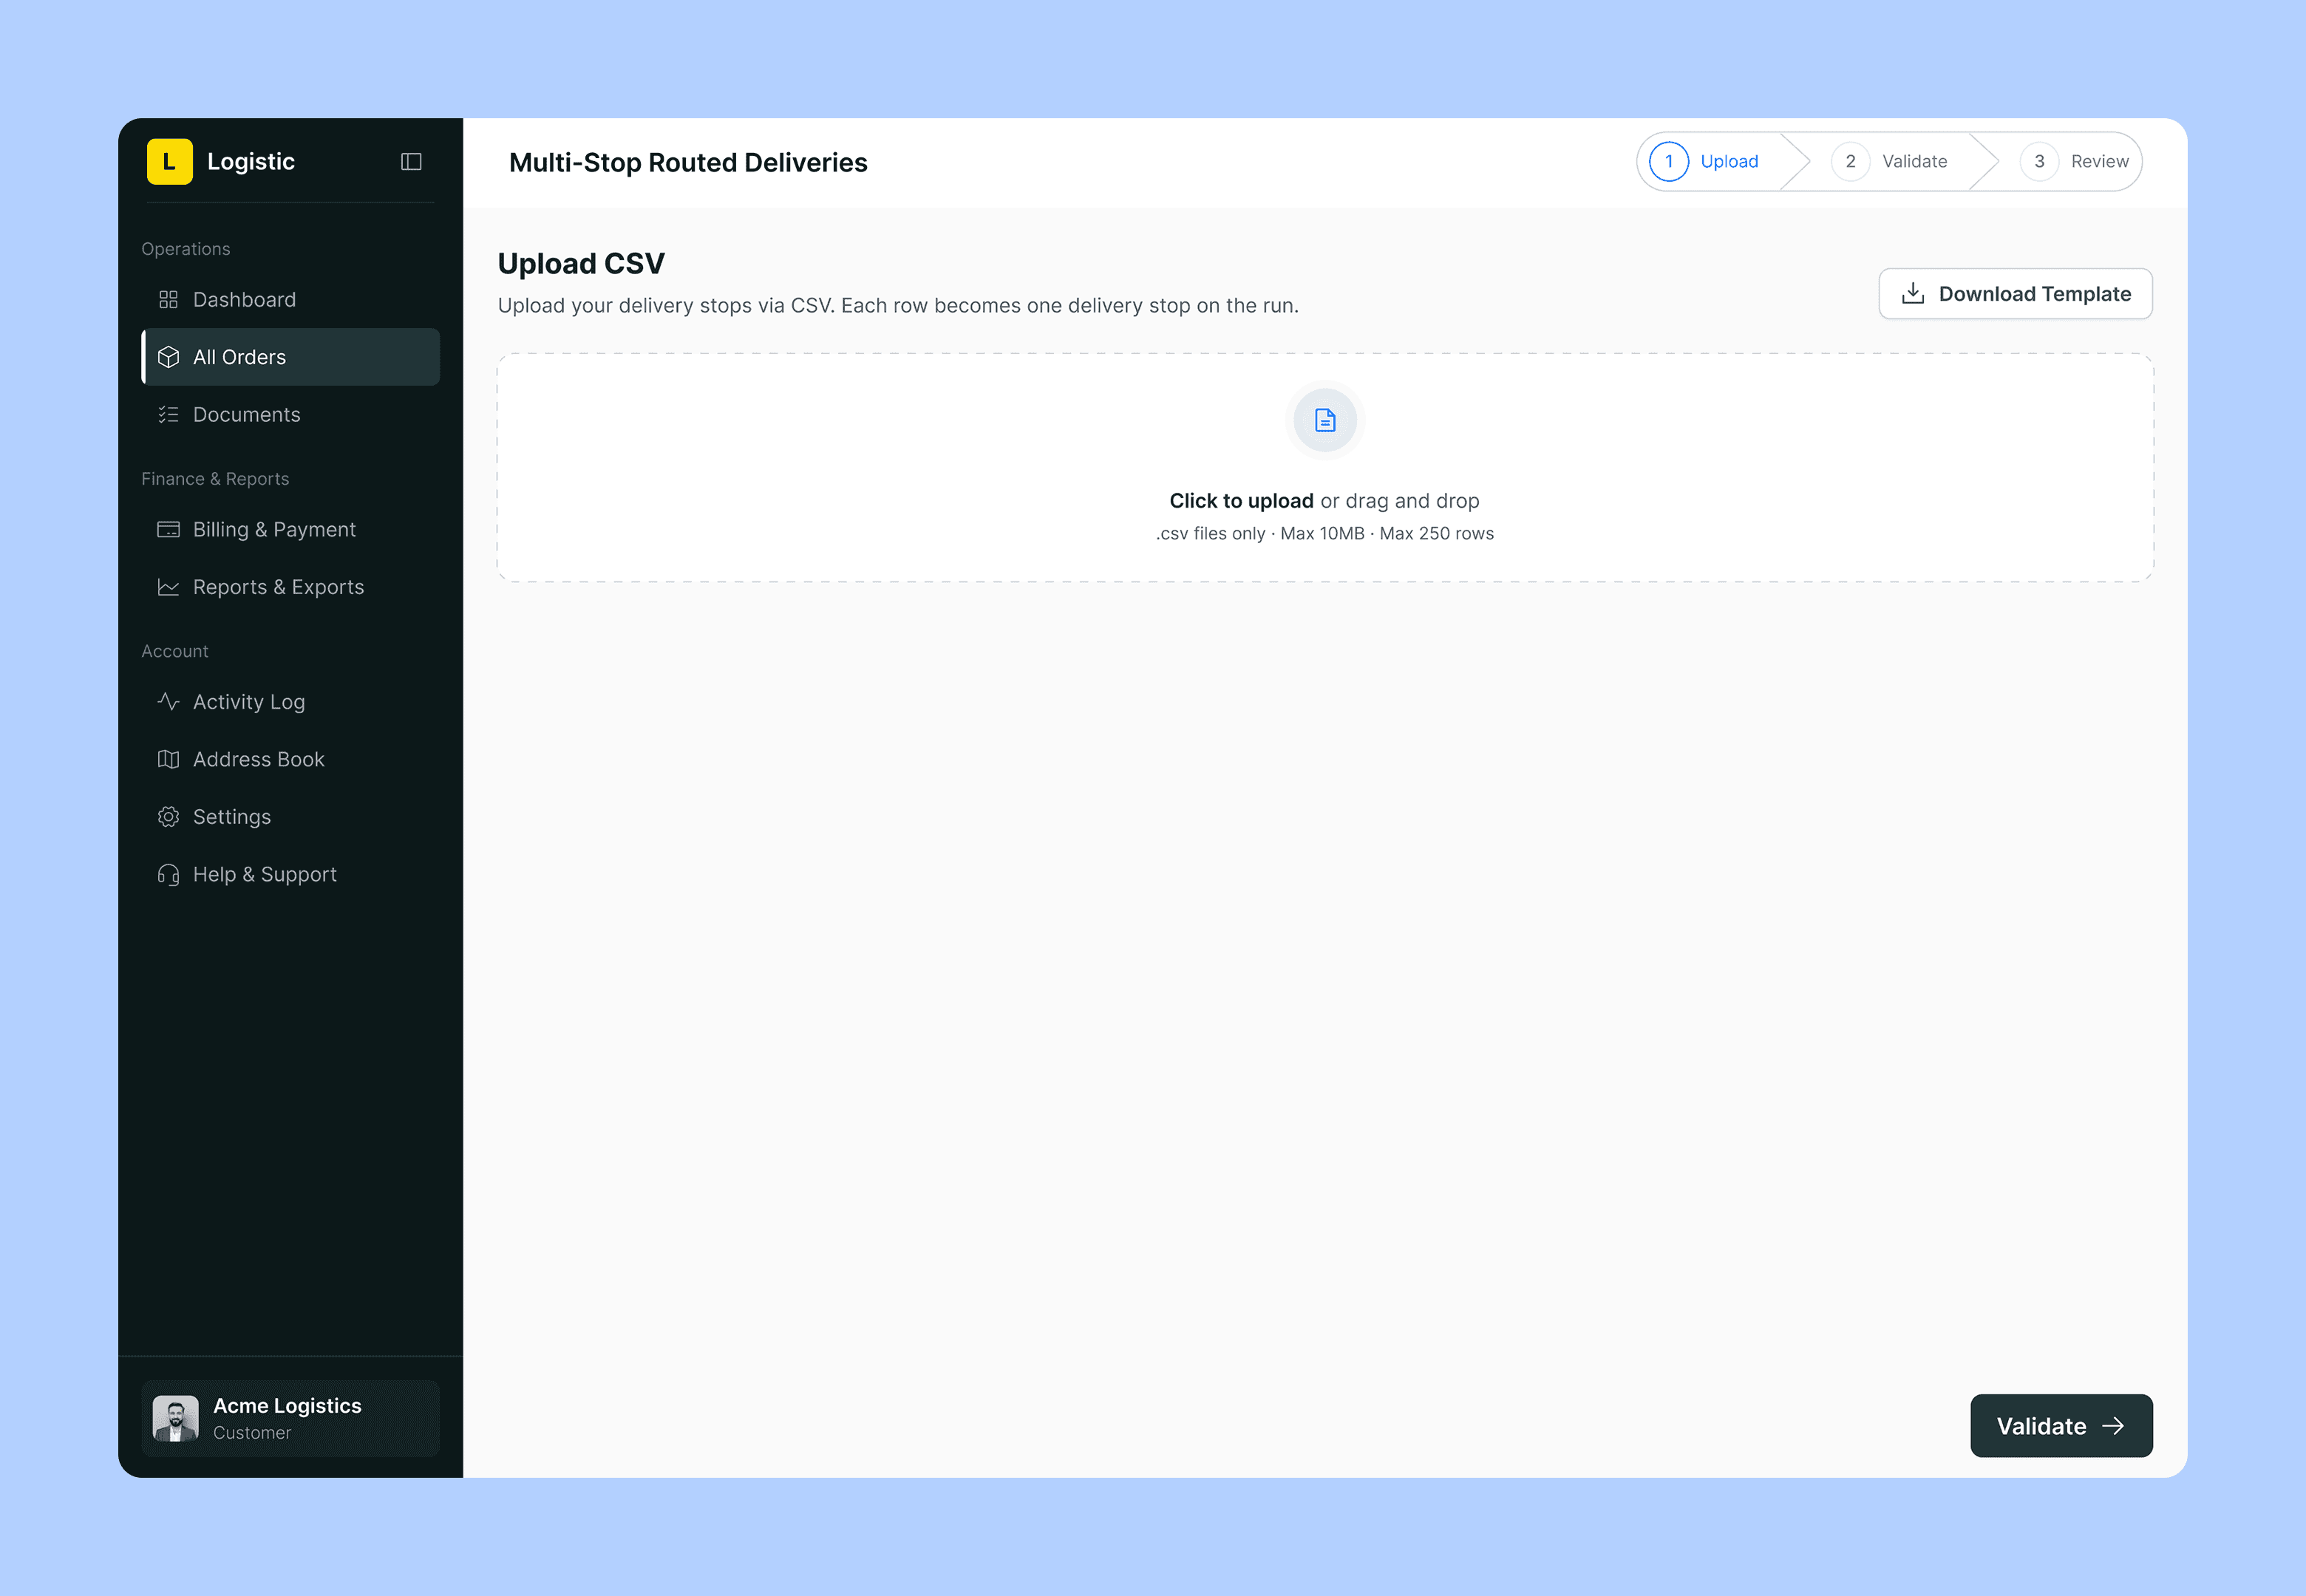Open Reports & Exports
The height and width of the screenshot is (1596, 2306).
click(x=291, y=587)
